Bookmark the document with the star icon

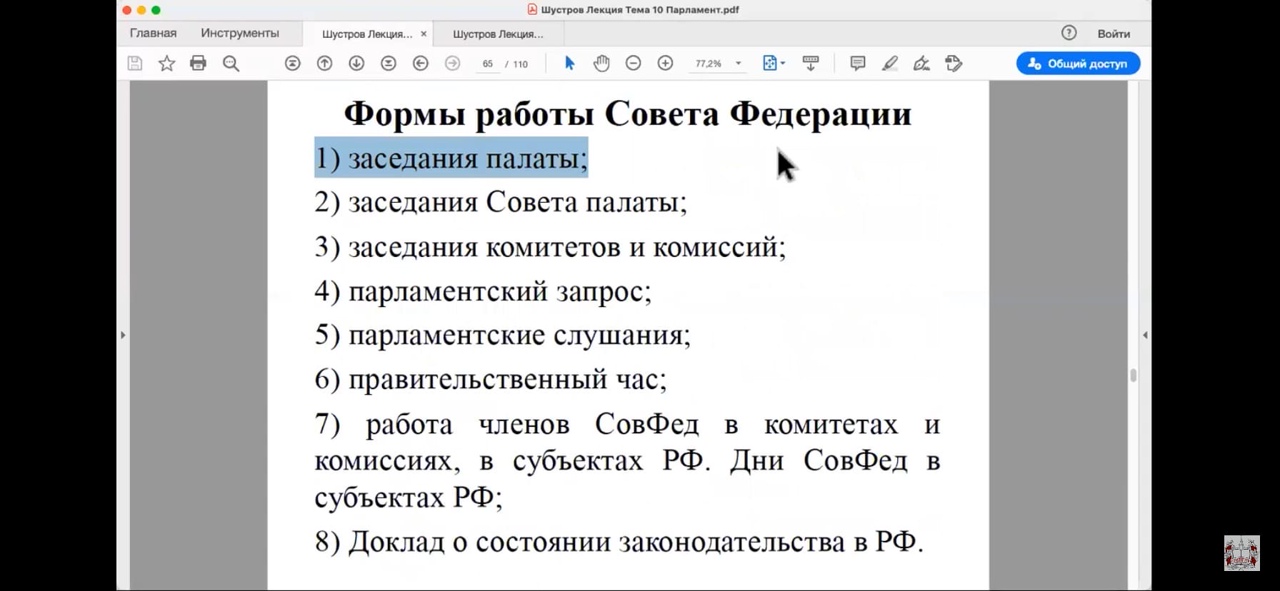tap(167, 63)
